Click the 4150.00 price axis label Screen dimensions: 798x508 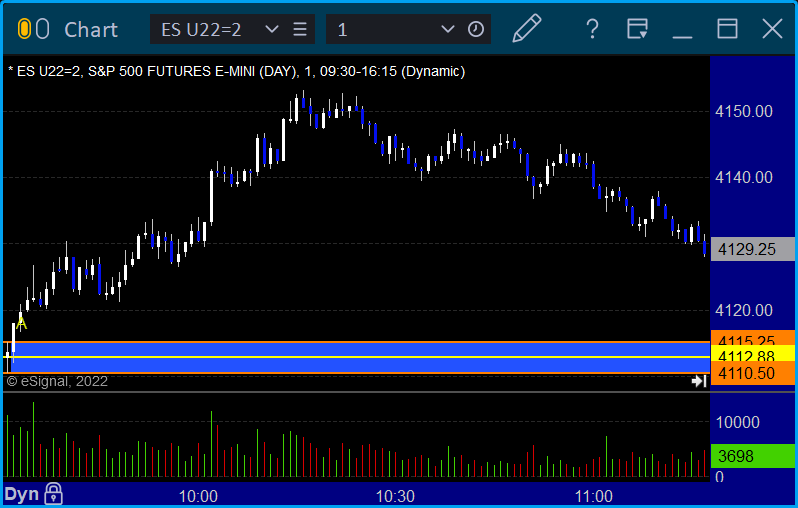[744, 111]
